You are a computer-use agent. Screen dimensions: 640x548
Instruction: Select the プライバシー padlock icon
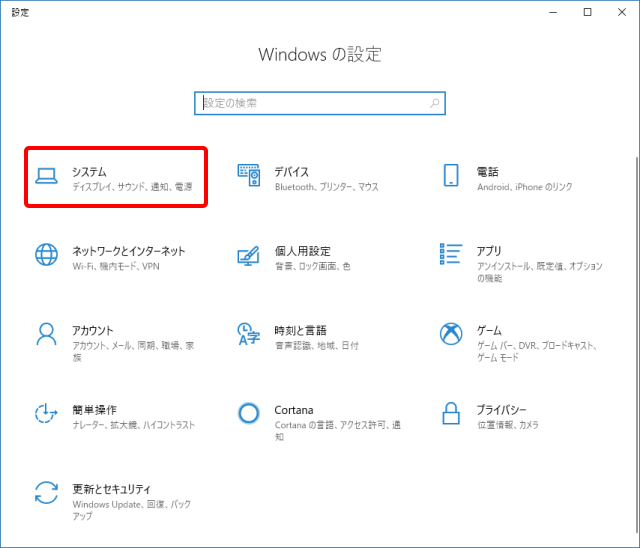click(451, 413)
